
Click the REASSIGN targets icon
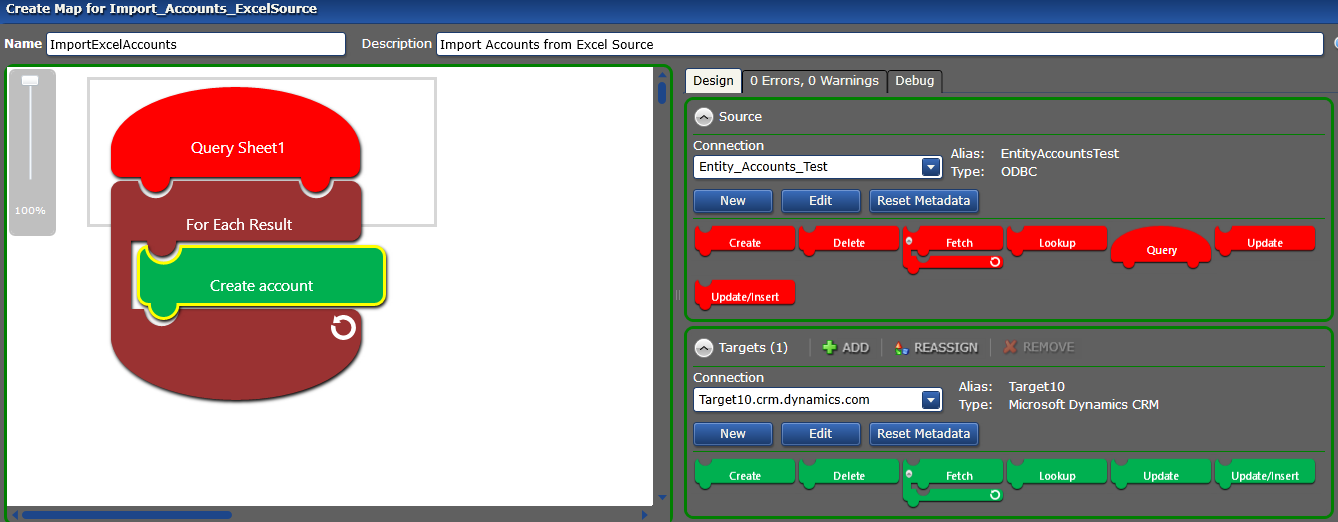(902, 348)
